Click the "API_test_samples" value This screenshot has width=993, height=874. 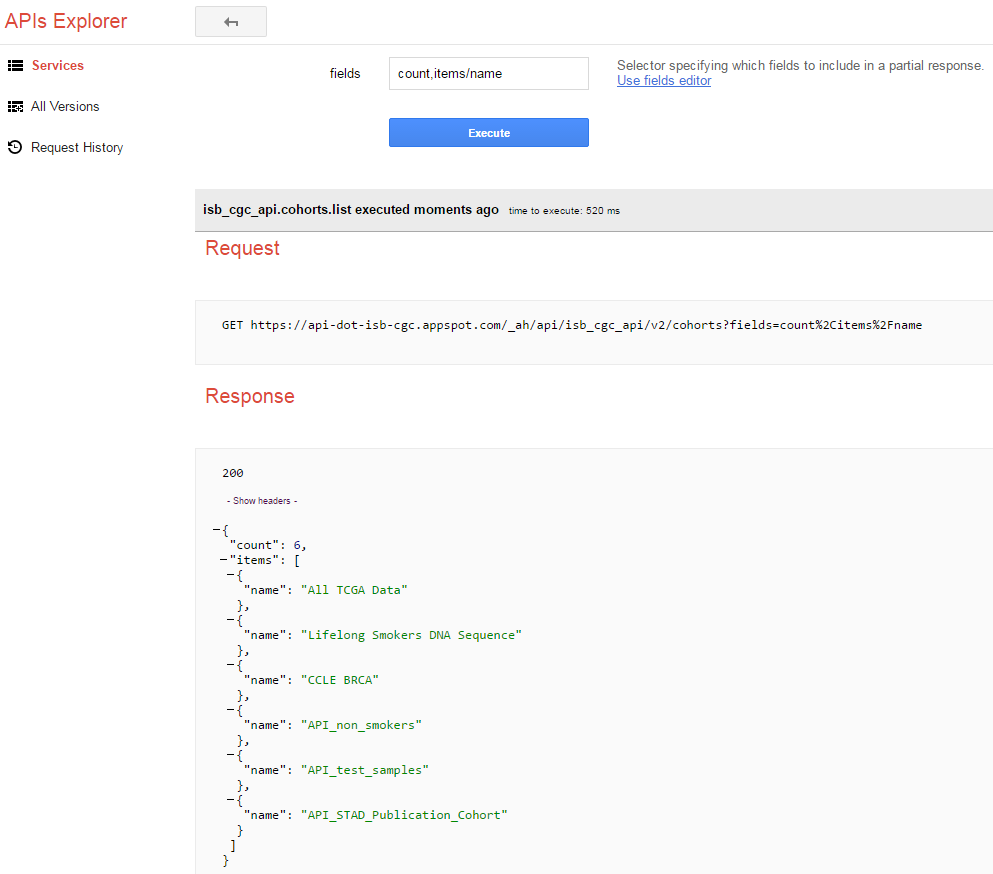point(365,770)
